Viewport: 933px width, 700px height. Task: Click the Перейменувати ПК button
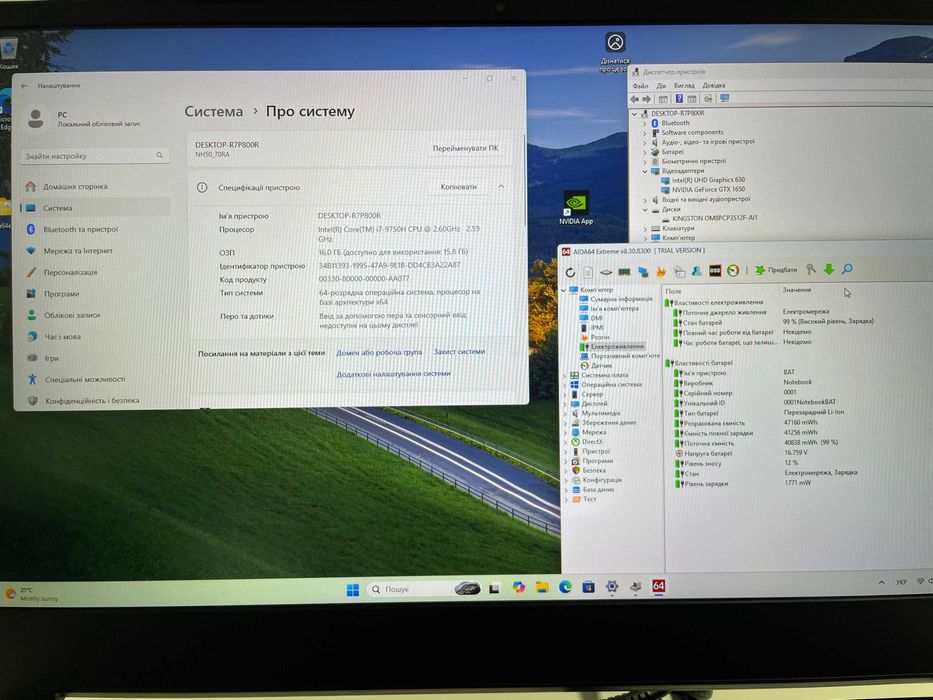[x=465, y=148]
